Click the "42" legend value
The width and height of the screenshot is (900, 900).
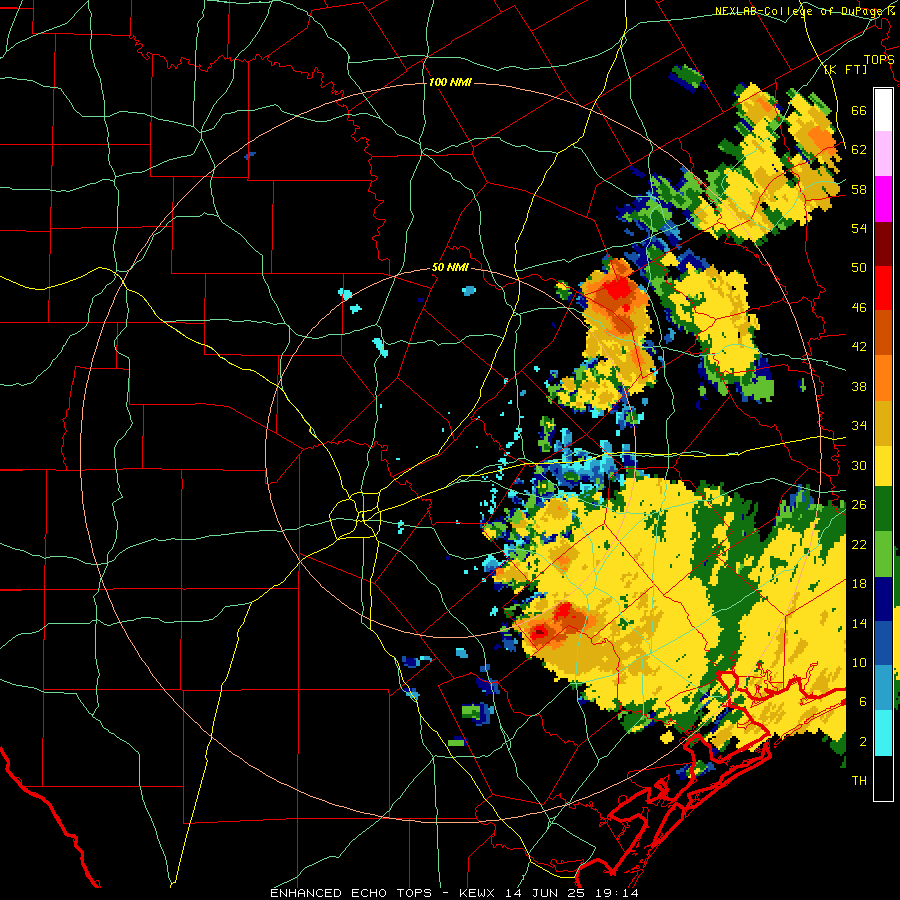point(859,347)
